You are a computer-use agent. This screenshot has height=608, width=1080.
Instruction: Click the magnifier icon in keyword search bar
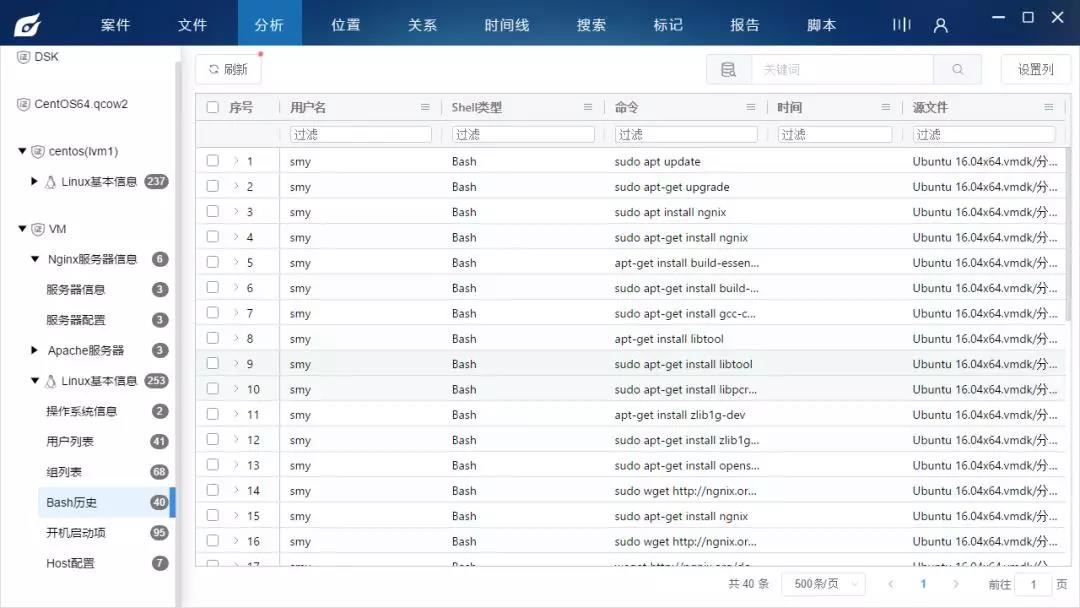pyautogui.click(x=956, y=69)
